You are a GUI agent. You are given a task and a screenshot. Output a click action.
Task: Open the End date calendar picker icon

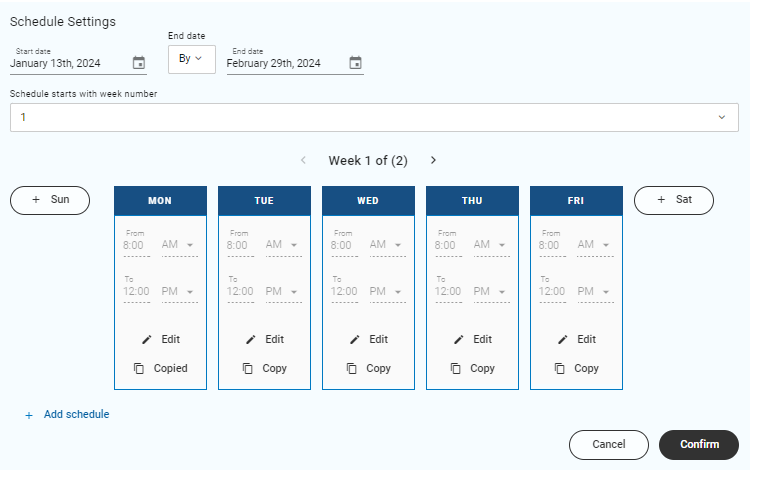point(355,63)
